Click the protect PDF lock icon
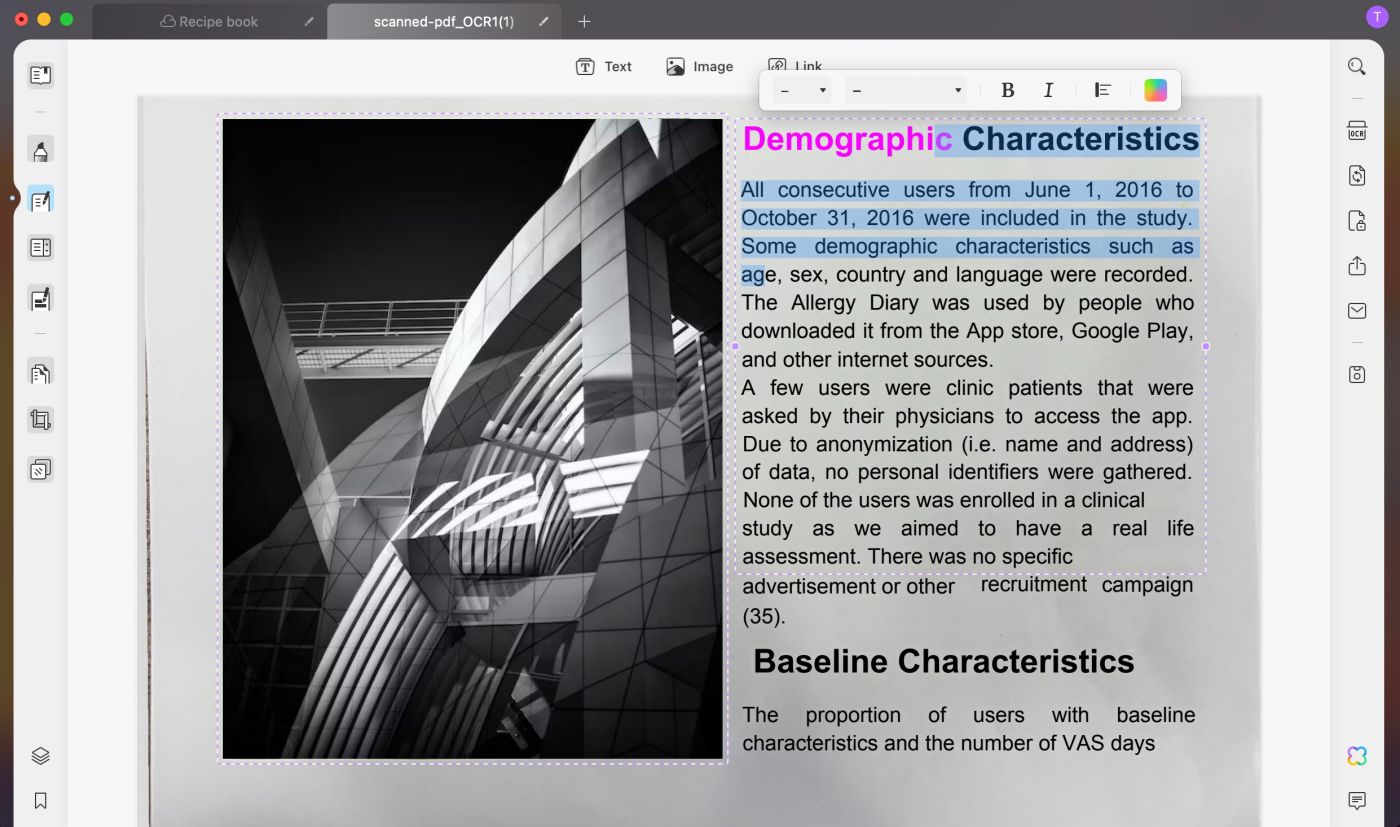Image resolution: width=1400 pixels, height=827 pixels. 1356,221
